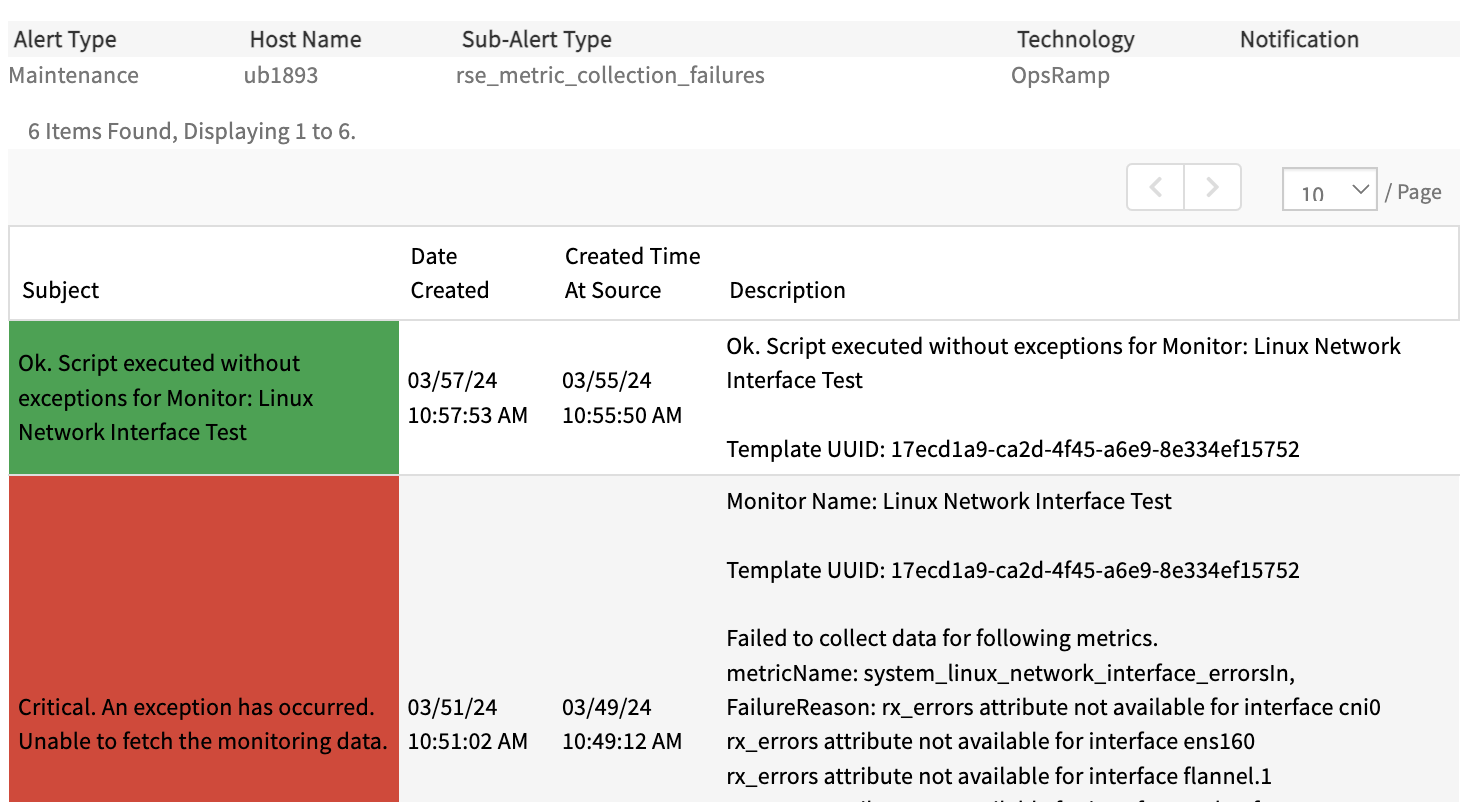Image resolution: width=1468 pixels, height=802 pixels.
Task: Click the next page arrow icon
Action: 1212,187
